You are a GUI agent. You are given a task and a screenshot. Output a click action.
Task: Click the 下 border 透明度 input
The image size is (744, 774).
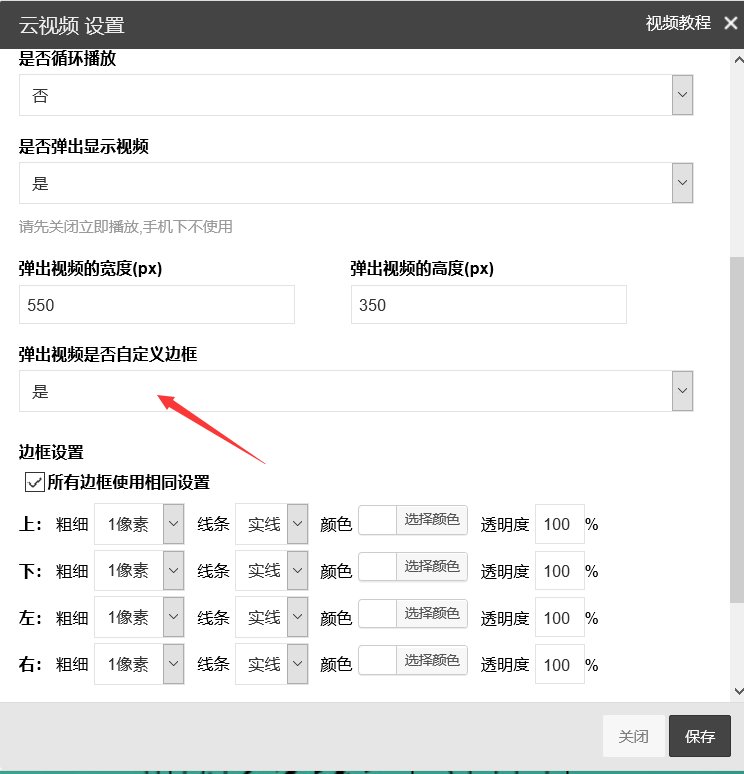tap(560, 571)
